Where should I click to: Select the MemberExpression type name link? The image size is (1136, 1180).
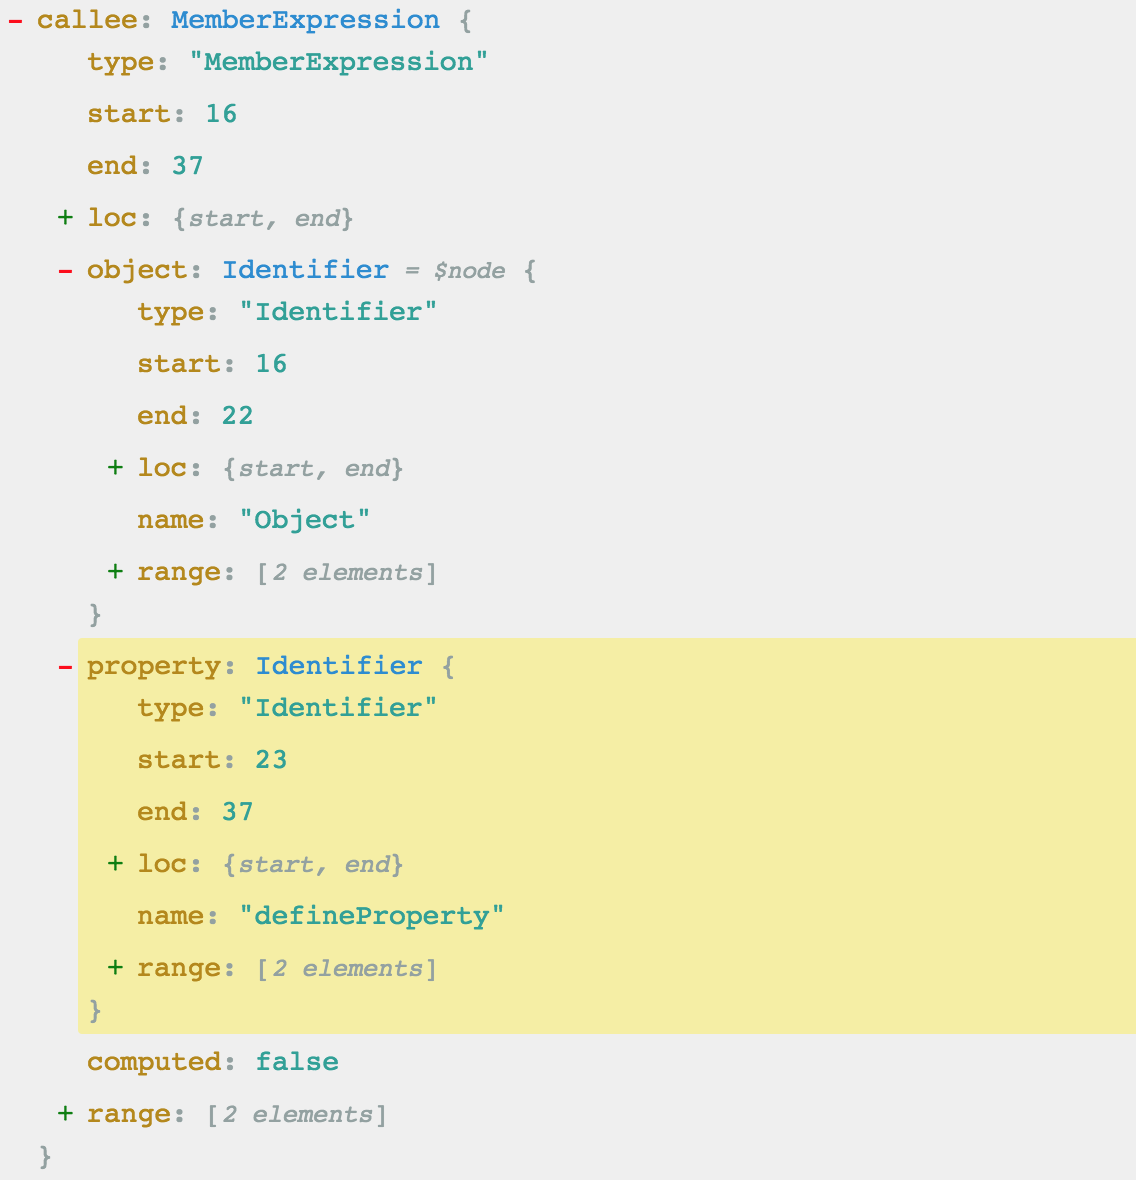point(305,20)
